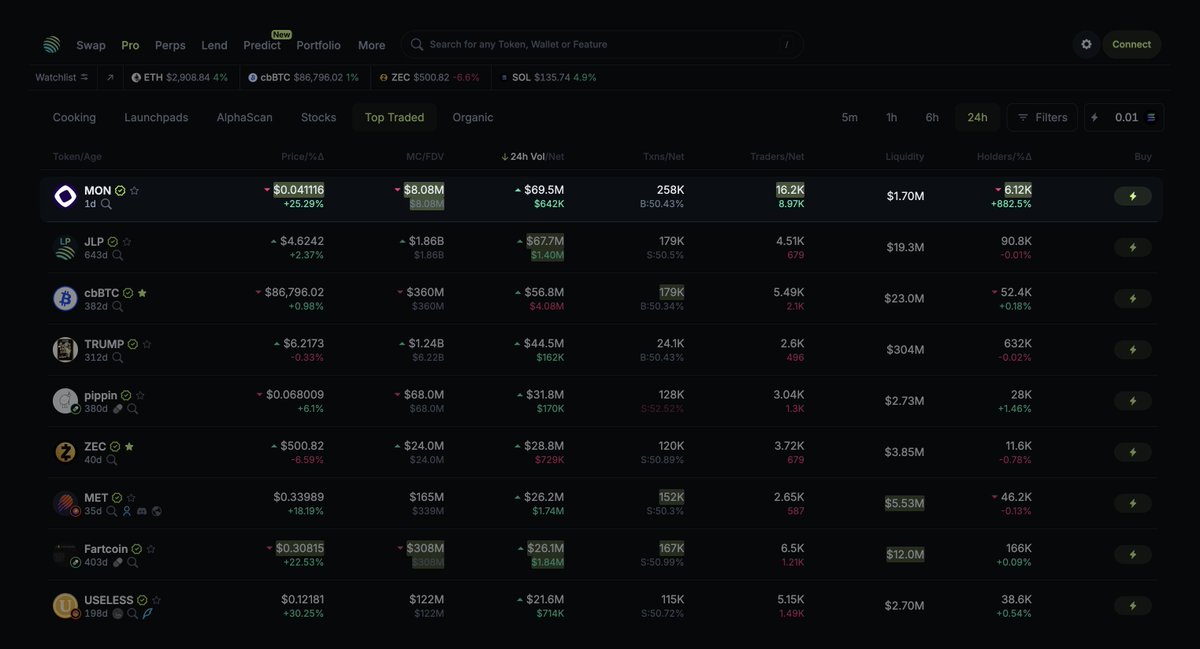
Task: Select the 5m timeframe
Action: click(x=849, y=117)
